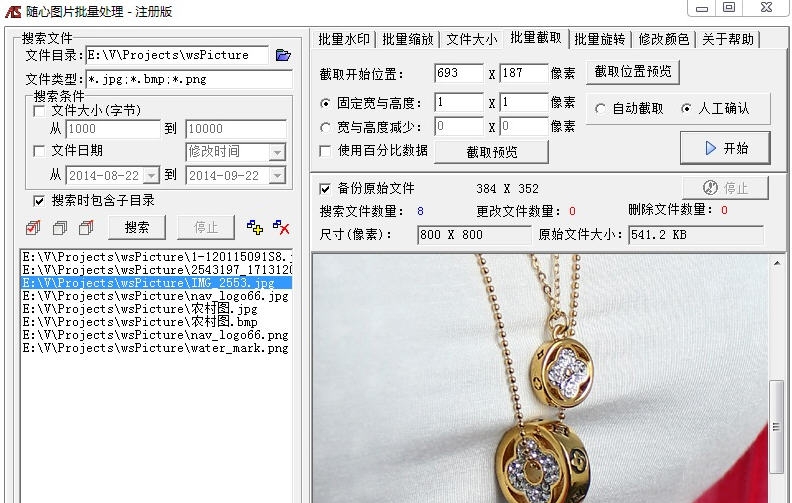Click the 文件类型 input field
The image size is (792, 503).
(189, 79)
